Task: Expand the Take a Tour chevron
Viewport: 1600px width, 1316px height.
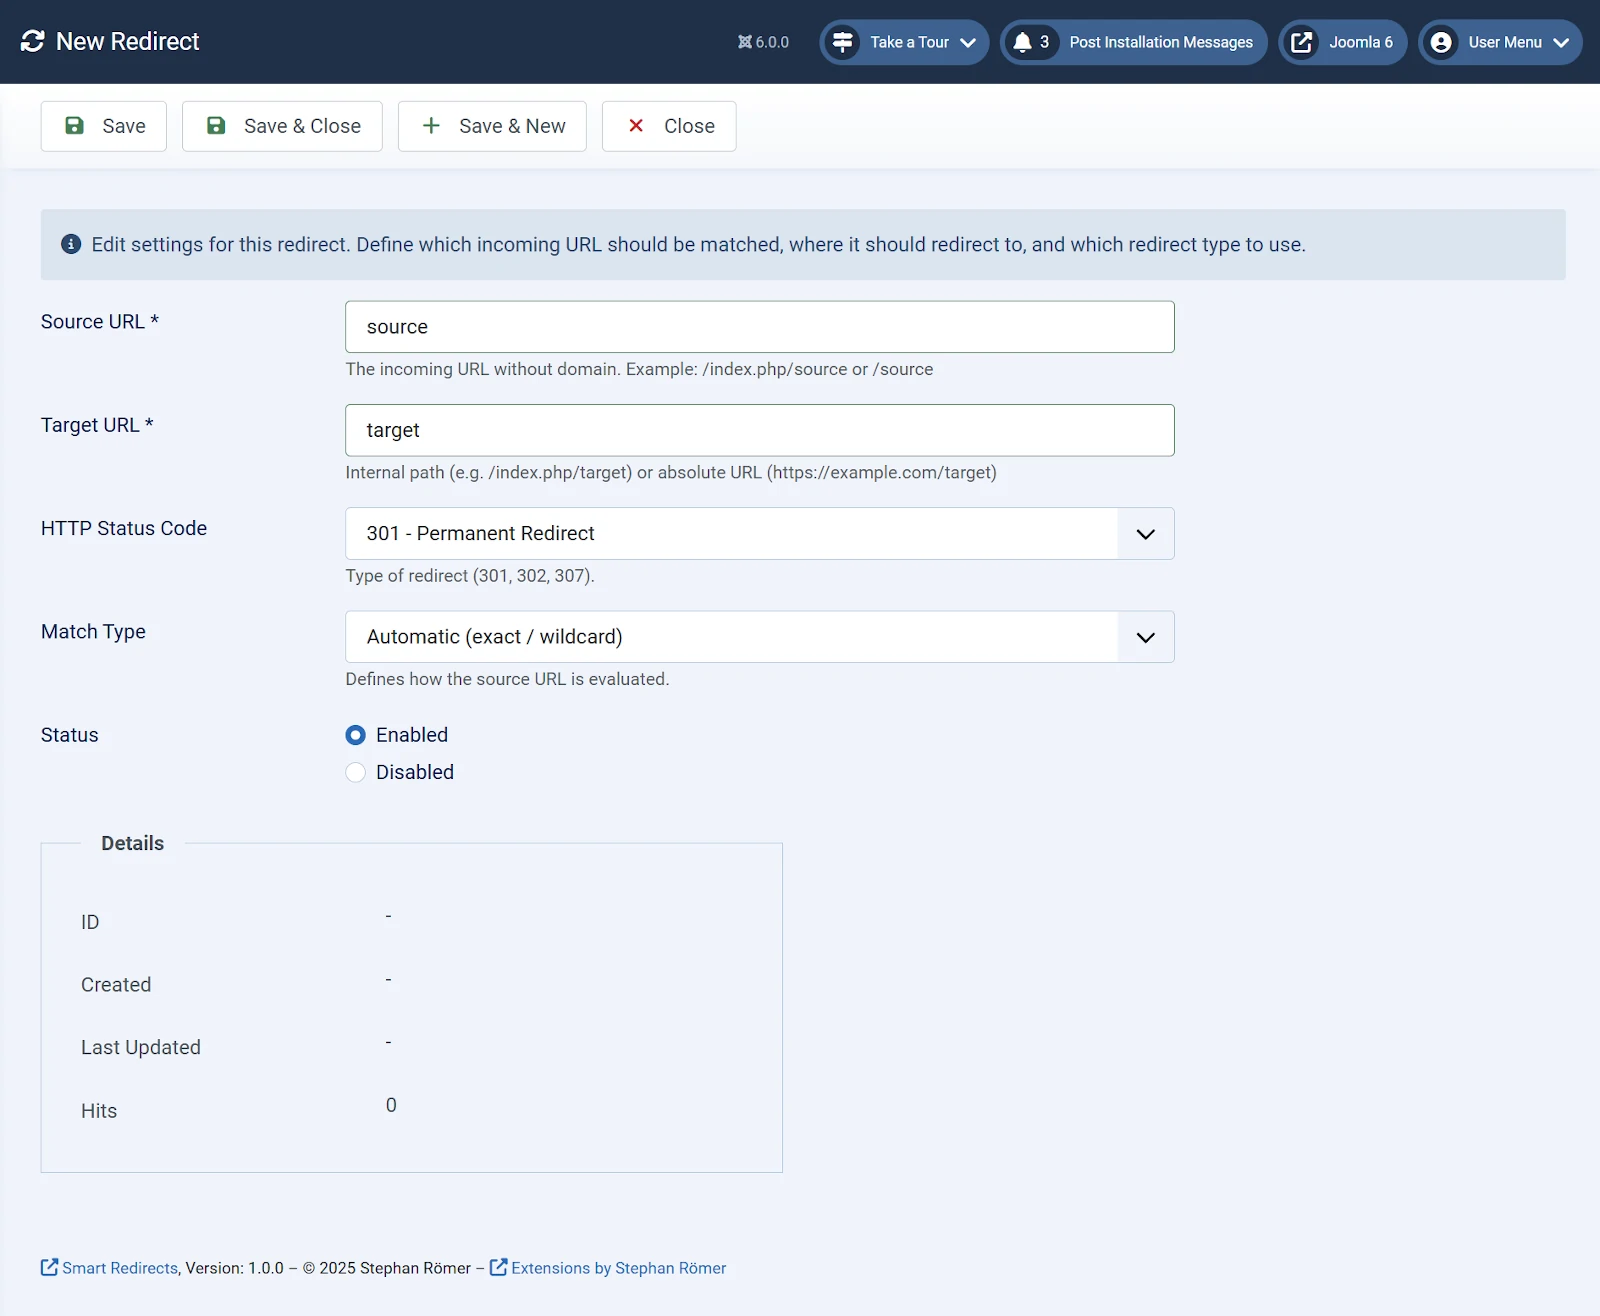Action: pos(967,43)
